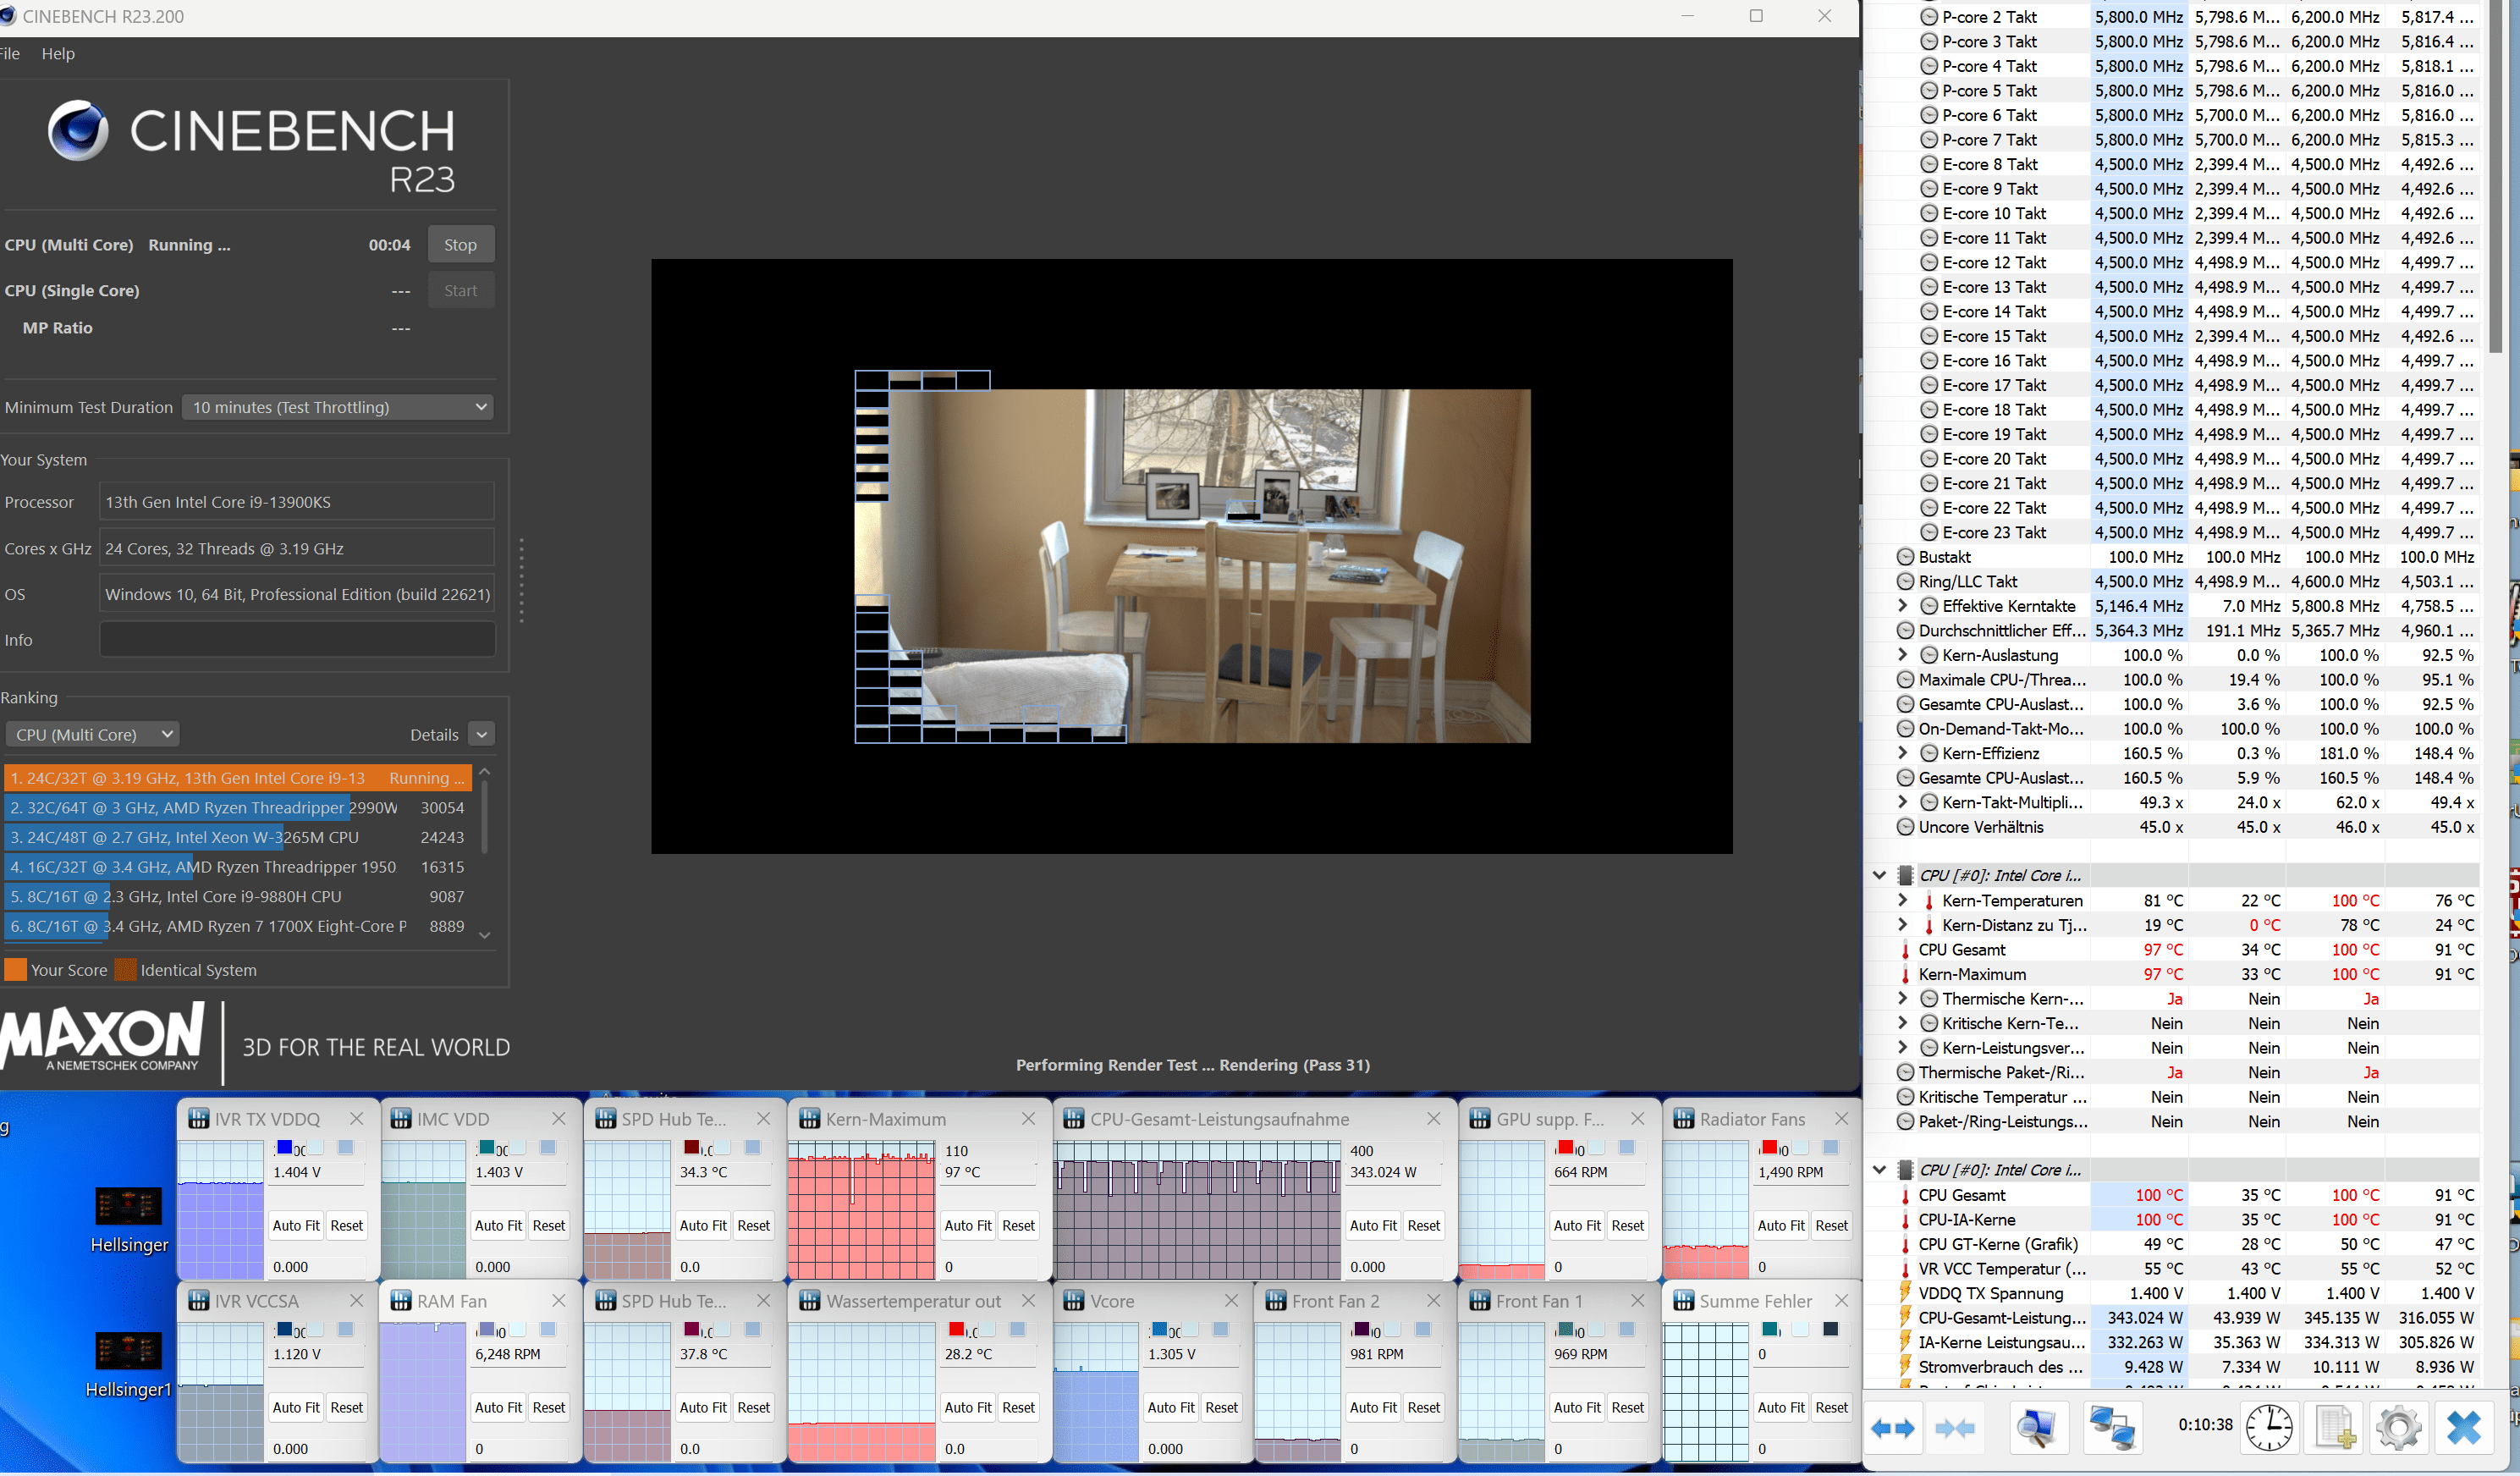Click the Vcore graph window icon
The width and height of the screenshot is (2520, 1476).
click(1074, 1301)
